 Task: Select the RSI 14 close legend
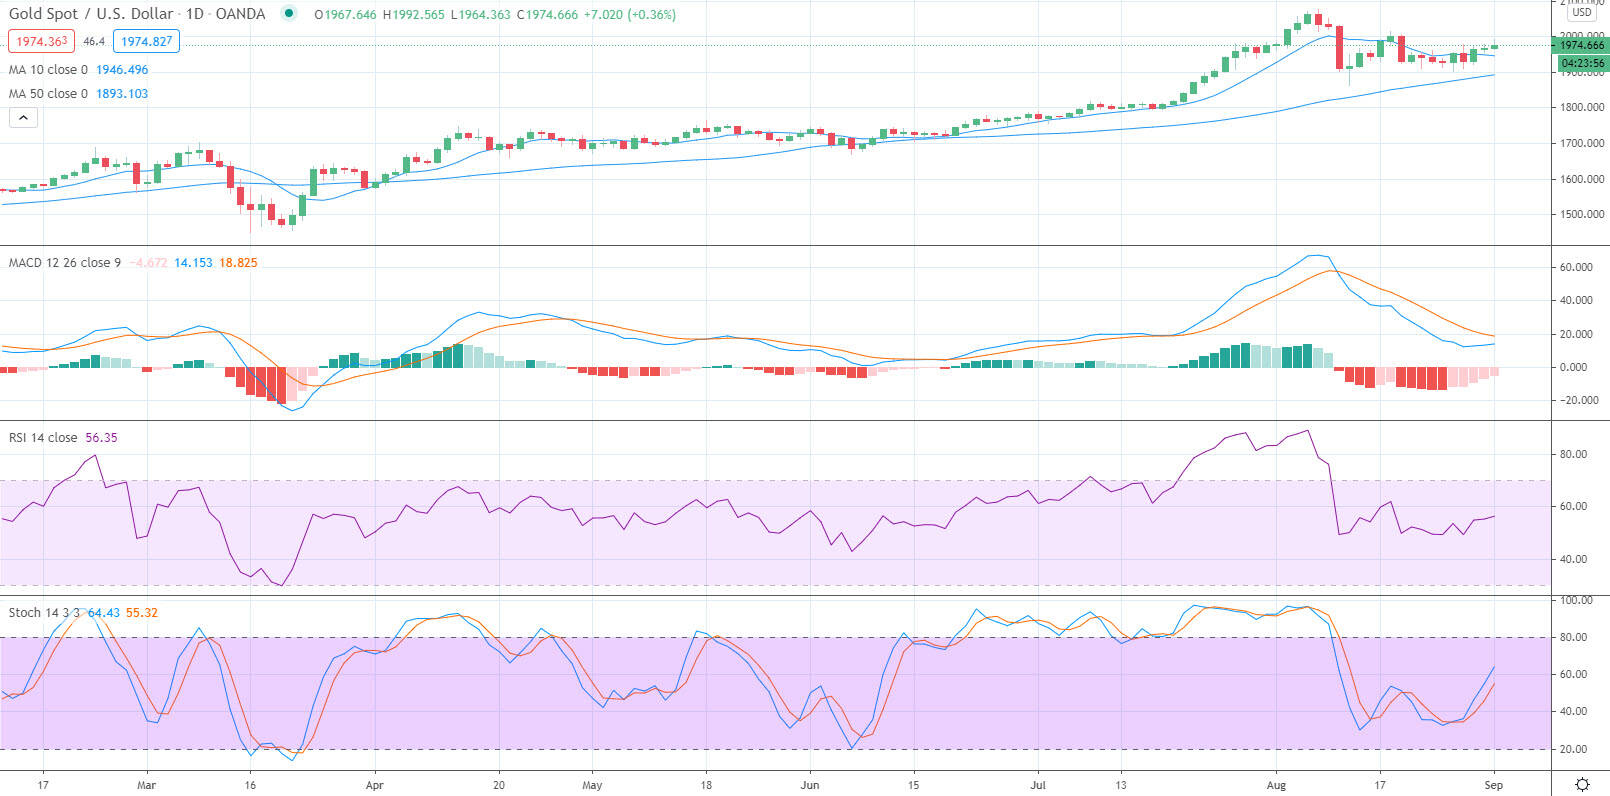(43, 438)
